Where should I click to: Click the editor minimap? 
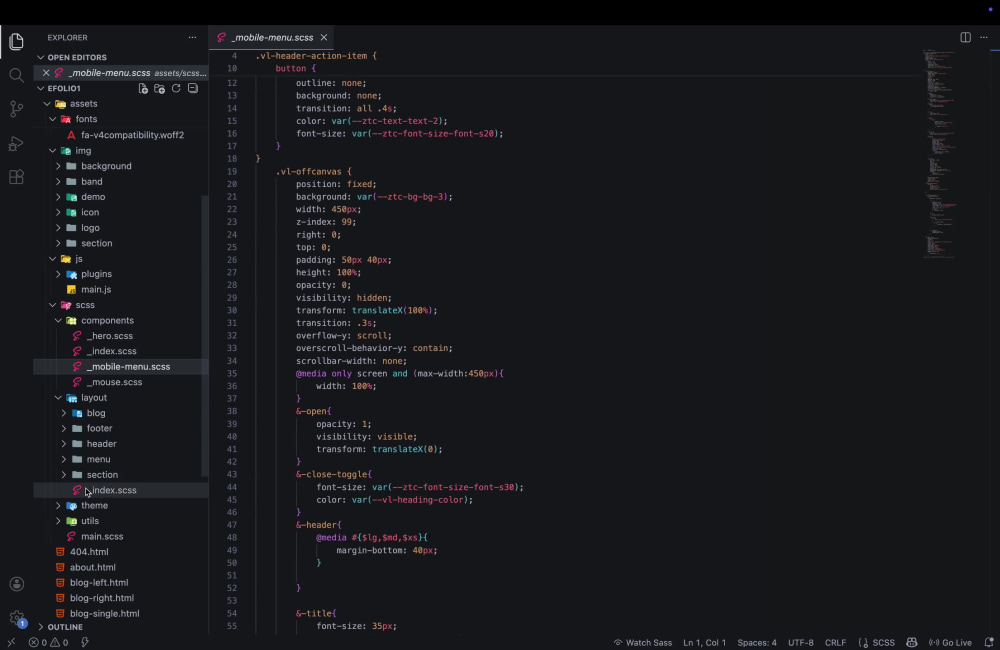coord(939,153)
